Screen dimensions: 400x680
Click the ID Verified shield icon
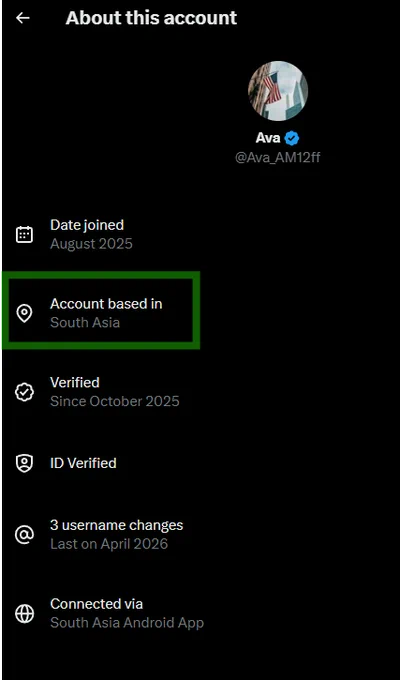pyautogui.click(x=24, y=463)
